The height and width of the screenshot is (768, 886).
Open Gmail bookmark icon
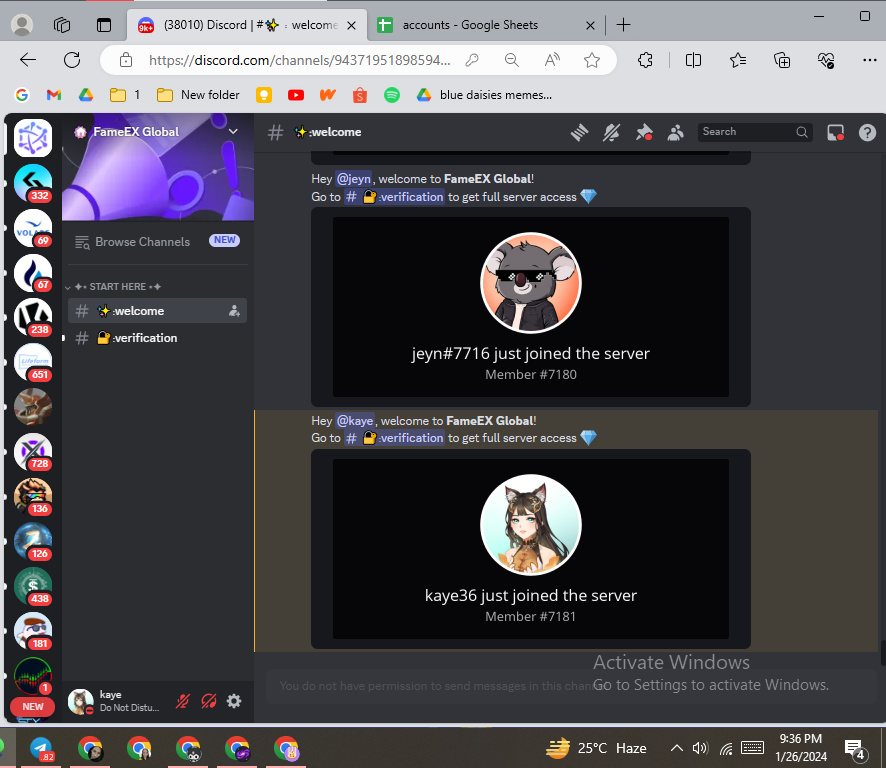[54, 95]
